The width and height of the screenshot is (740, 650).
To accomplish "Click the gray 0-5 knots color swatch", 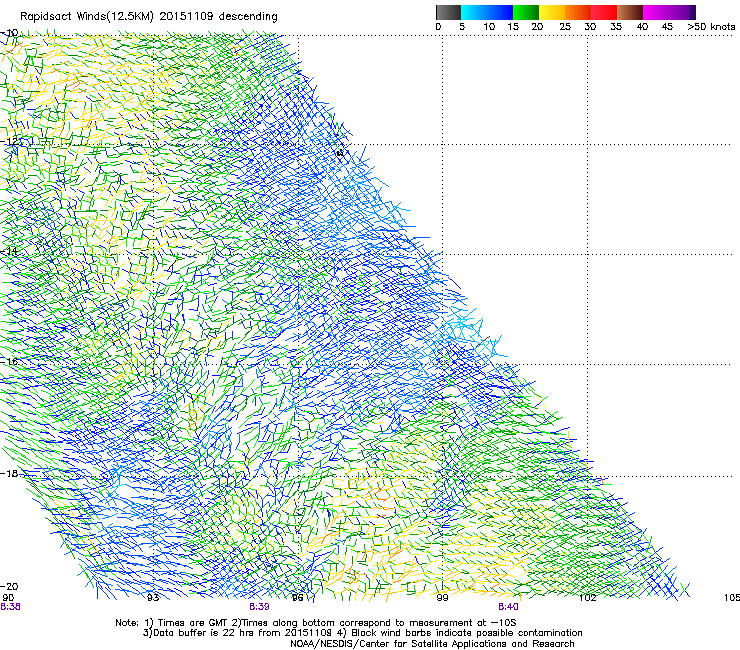I will pos(448,12).
